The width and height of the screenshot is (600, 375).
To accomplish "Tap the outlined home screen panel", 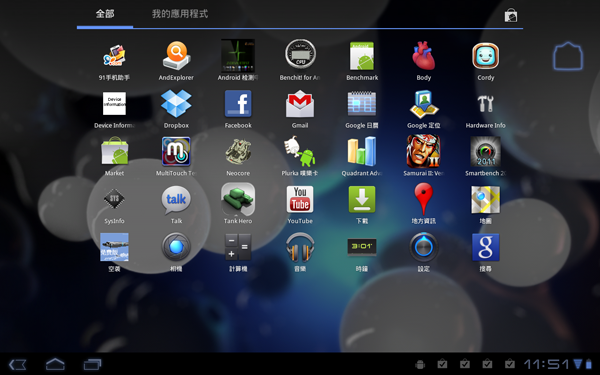I will click(568, 56).
